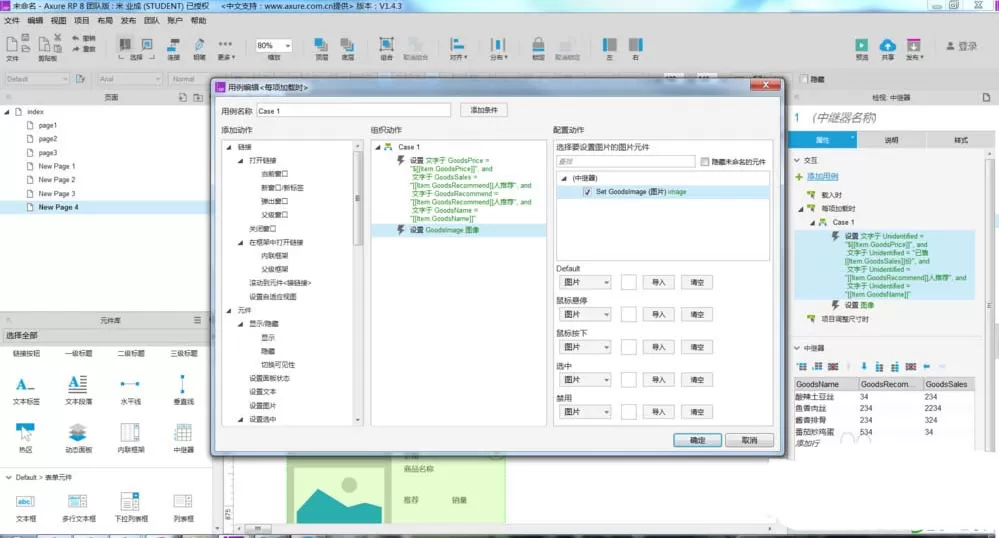Collapse the Case 1 tree node
Screen dimensions: 999x538
[378, 147]
